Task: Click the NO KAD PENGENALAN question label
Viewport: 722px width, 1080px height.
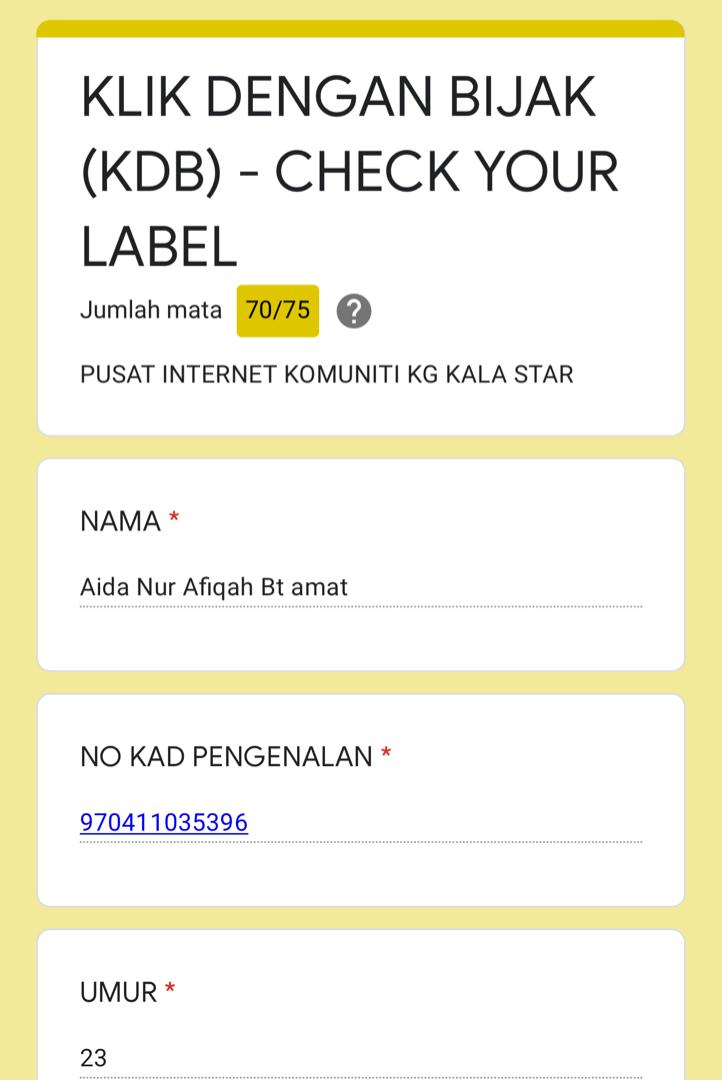Action: 226,757
